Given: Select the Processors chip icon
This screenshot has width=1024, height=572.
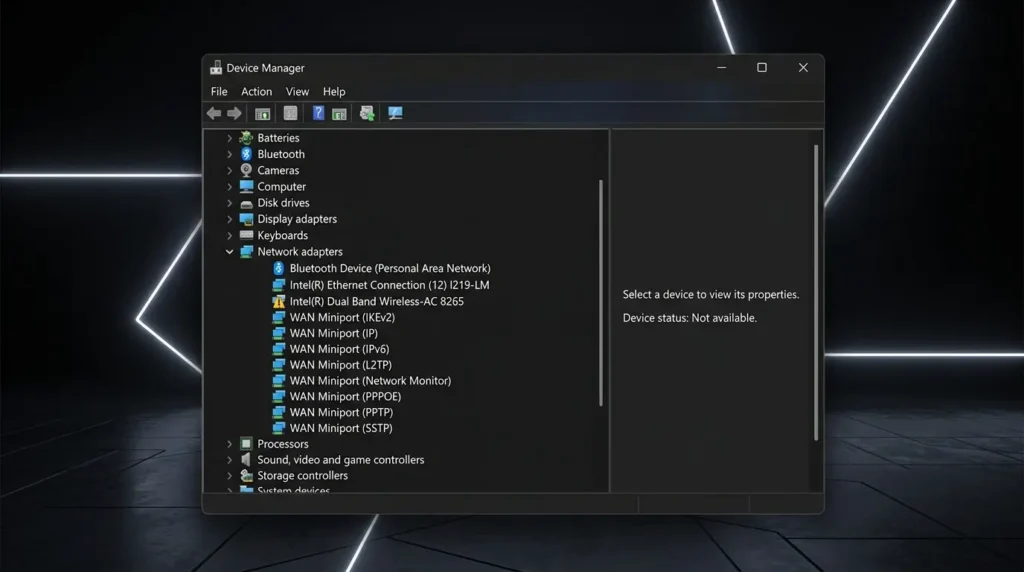Looking at the screenshot, I should pyautogui.click(x=246, y=444).
